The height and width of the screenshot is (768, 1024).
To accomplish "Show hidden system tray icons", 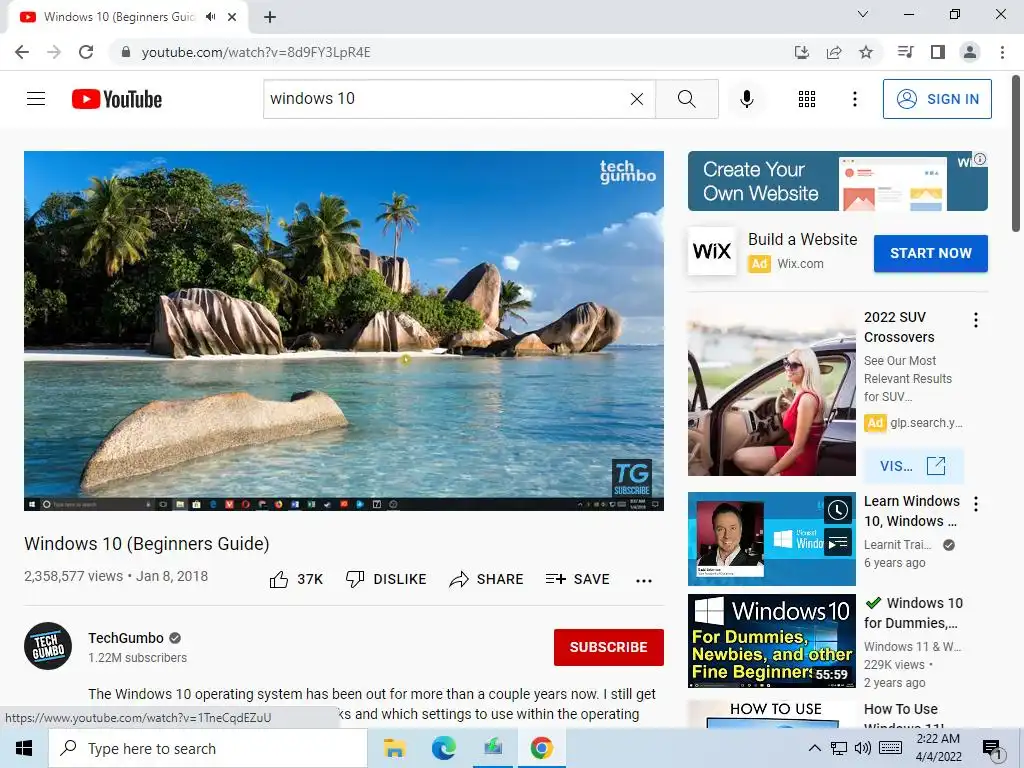I will point(814,748).
